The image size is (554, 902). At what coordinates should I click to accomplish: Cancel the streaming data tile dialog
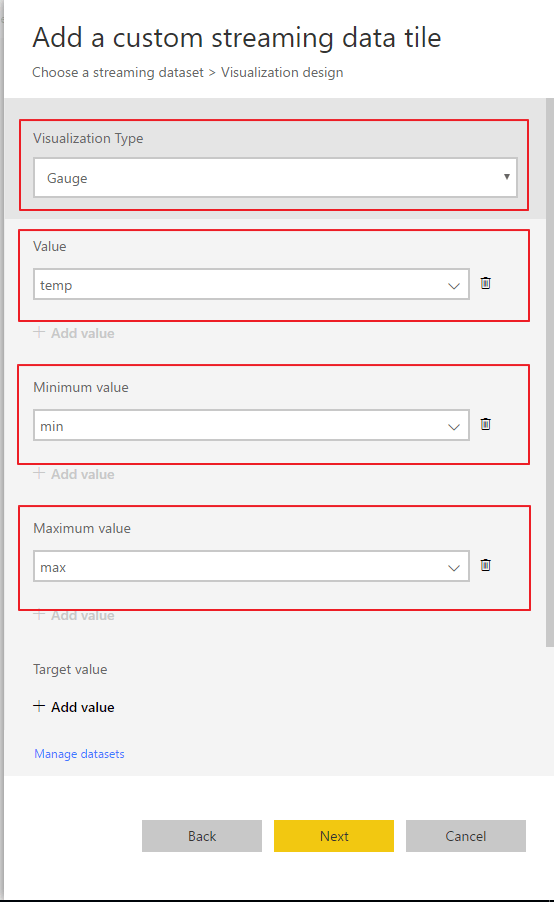(465, 836)
